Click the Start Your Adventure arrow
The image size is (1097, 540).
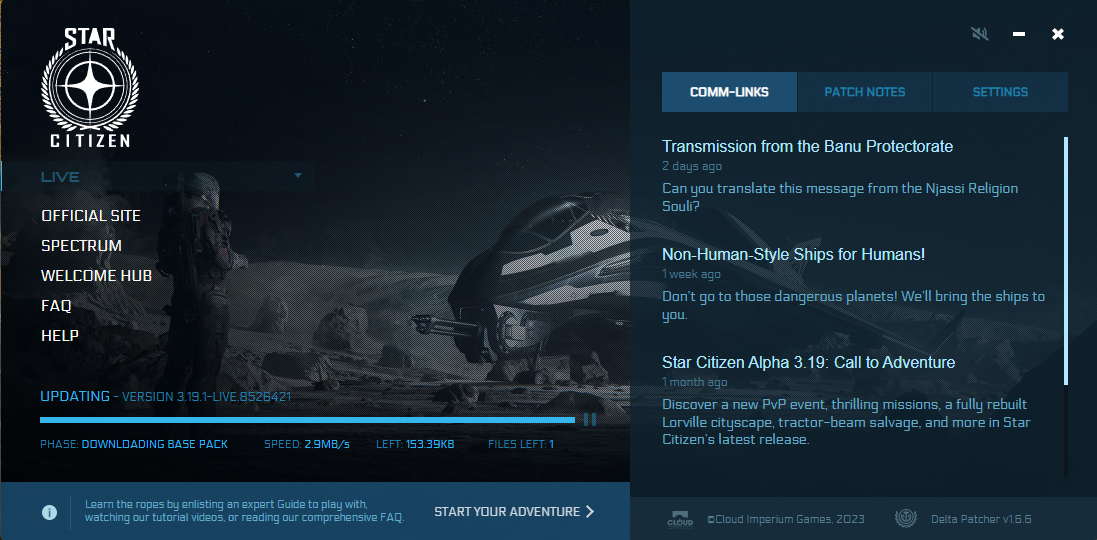(x=590, y=512)
